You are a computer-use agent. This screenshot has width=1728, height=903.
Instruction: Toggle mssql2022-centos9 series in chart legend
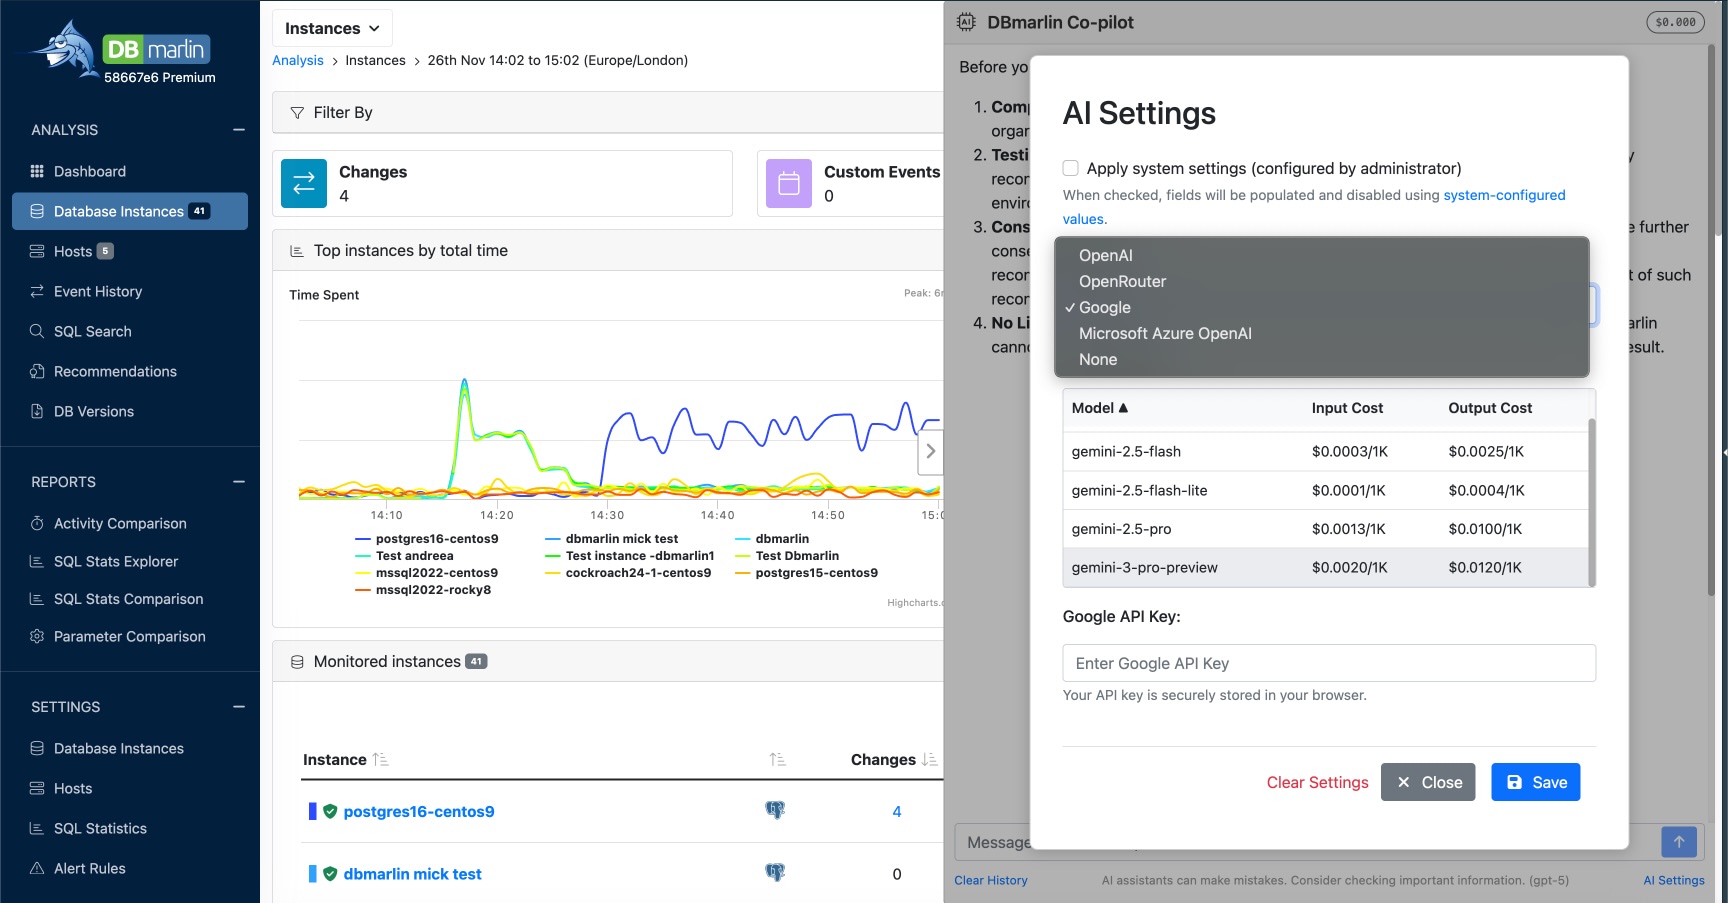pos(427,573)
